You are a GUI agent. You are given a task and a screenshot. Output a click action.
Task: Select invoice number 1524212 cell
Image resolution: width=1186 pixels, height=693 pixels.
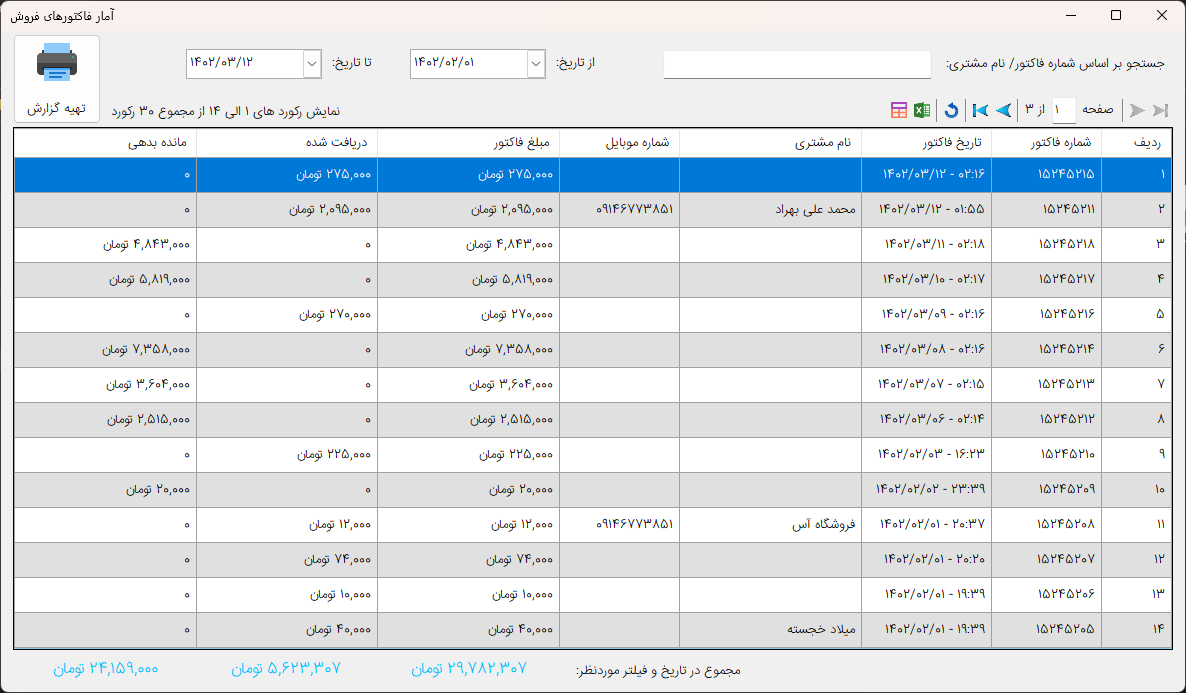[x=1047, y=419]
